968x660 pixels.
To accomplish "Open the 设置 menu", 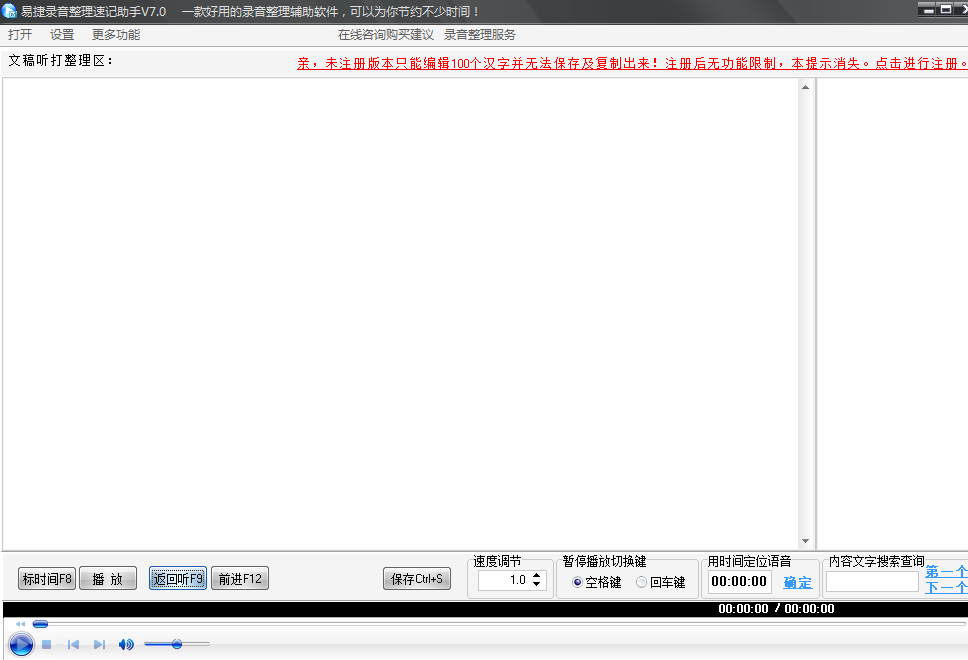I will (x=61, y=33).
